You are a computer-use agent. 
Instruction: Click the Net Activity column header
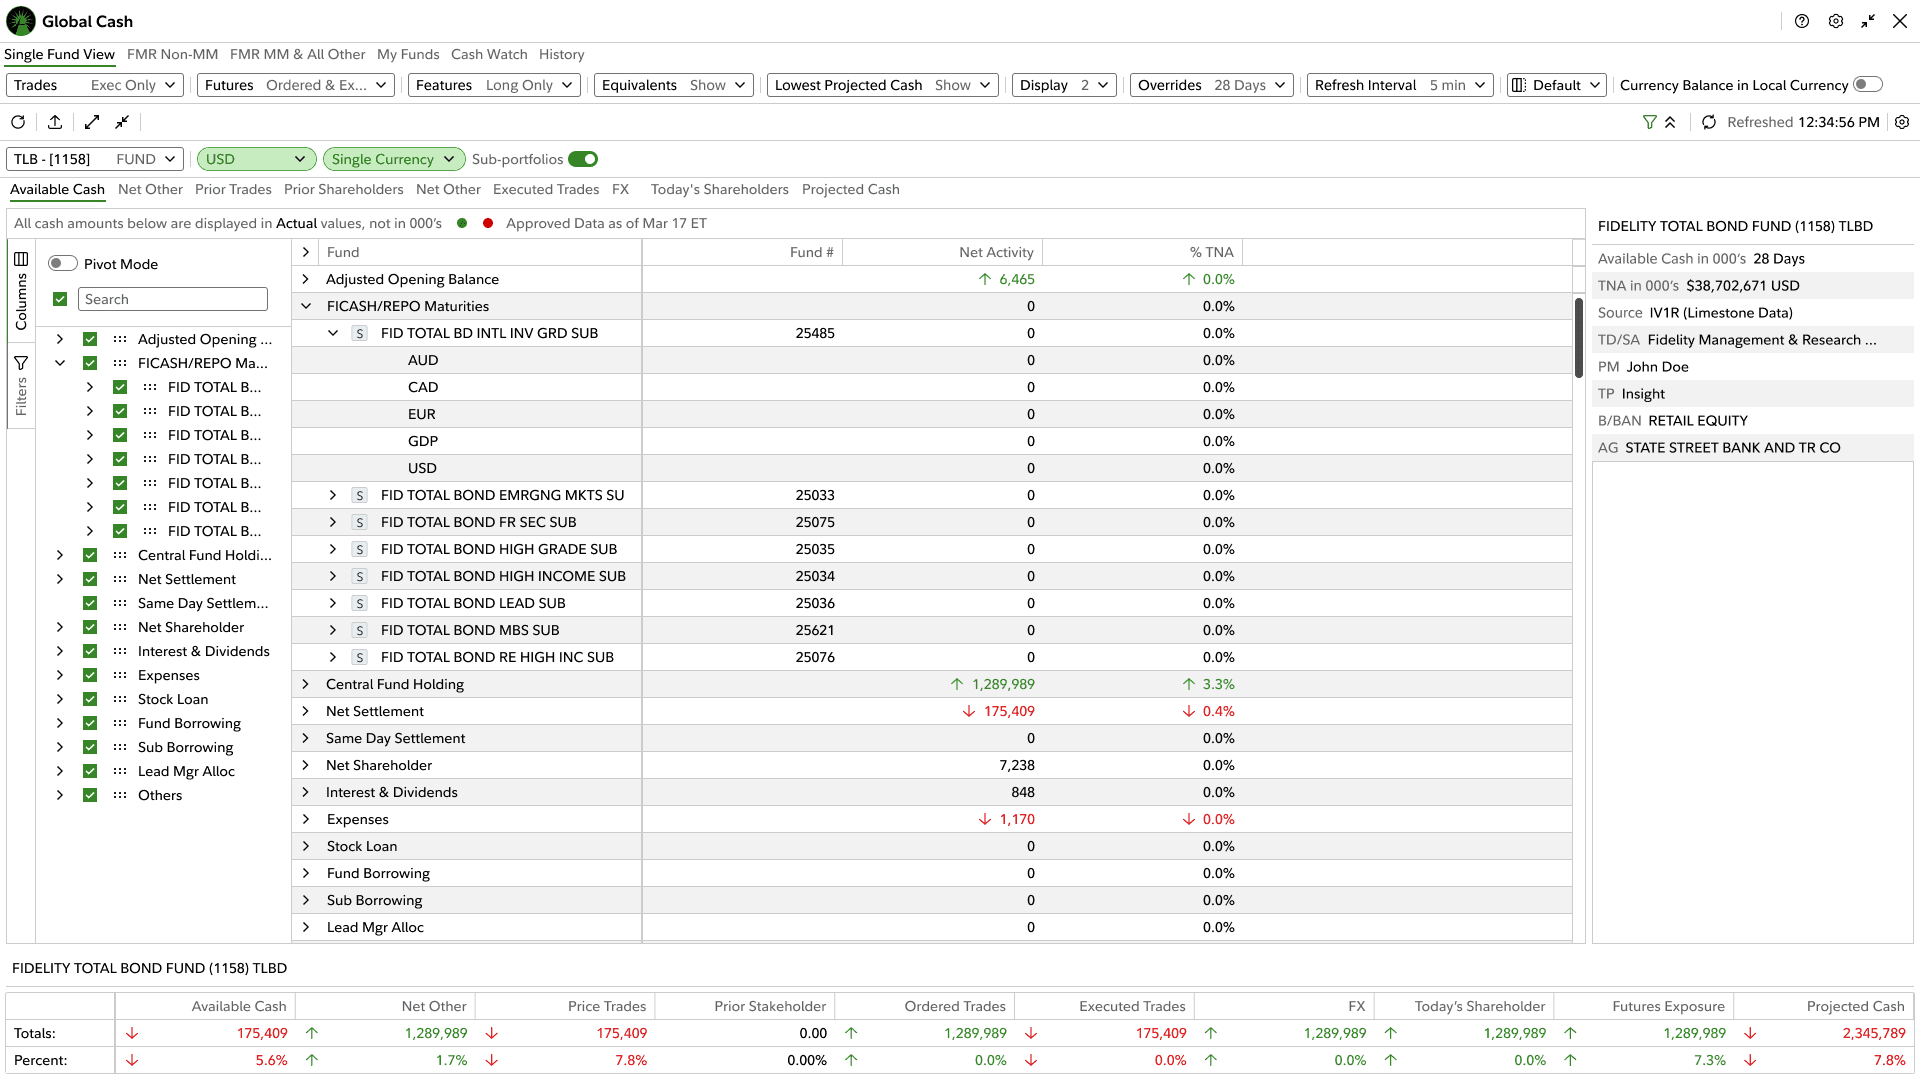995,252
